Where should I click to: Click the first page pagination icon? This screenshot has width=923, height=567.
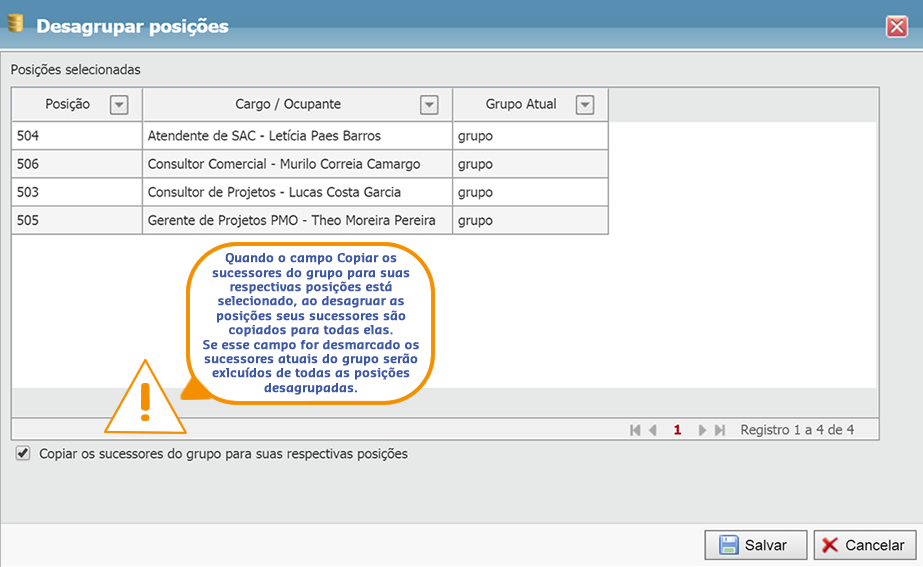(x=635, y=430)
